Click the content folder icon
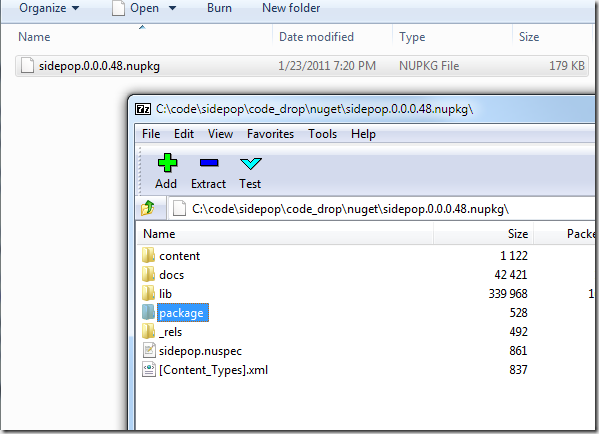The image size is (599, 434). click(x=148, y=255)
